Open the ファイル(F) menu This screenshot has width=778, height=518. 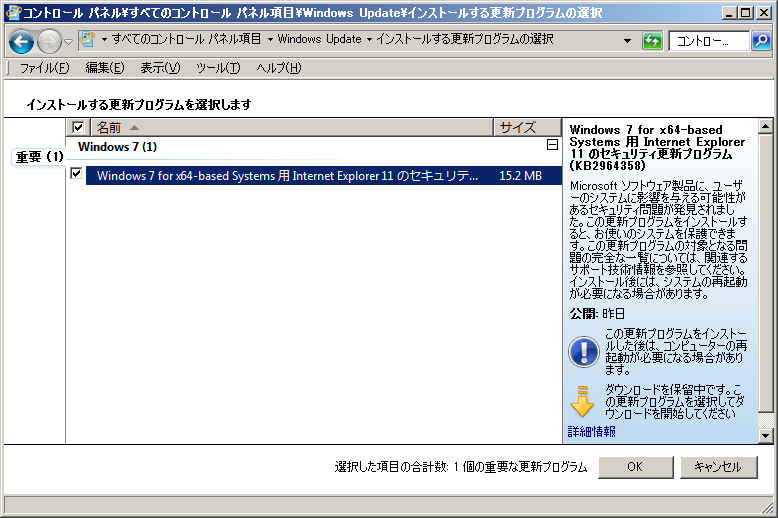(44, 68)
